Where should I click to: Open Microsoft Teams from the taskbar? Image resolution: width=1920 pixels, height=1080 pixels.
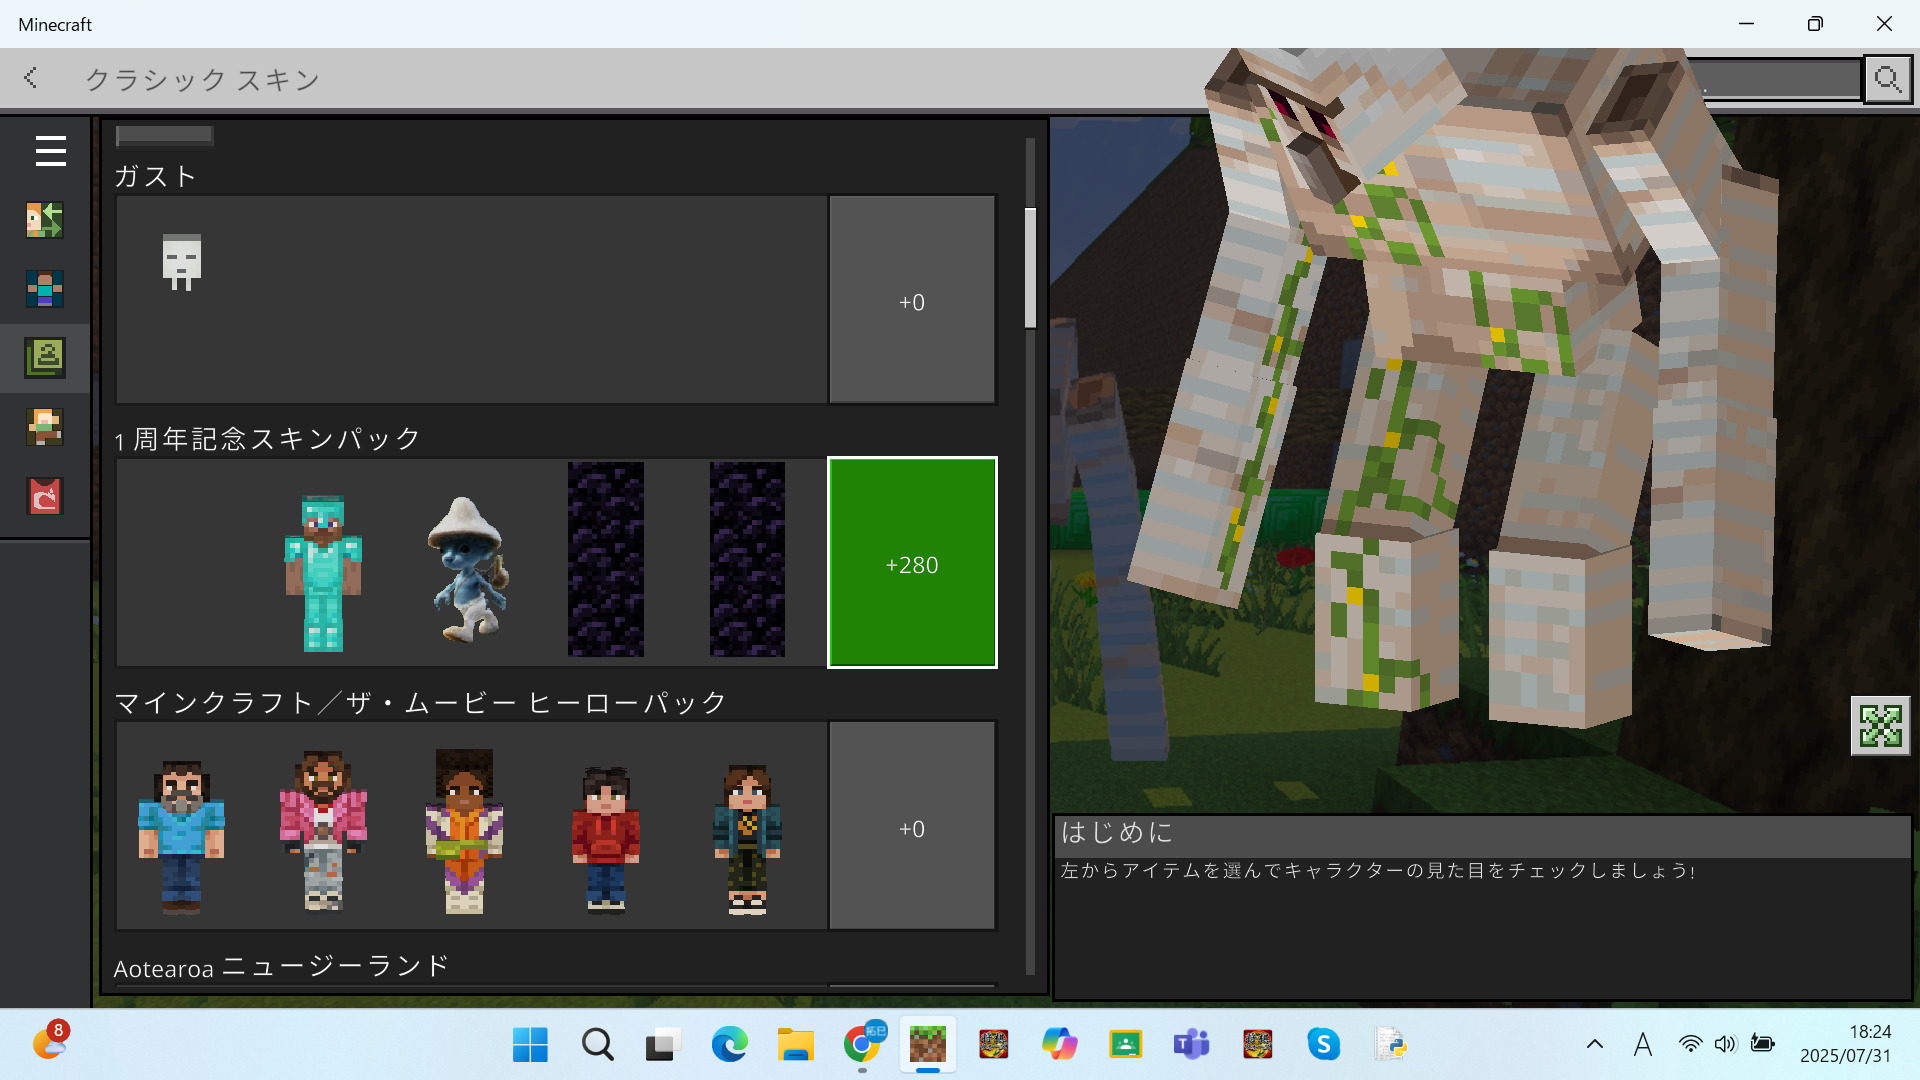pyautogui.click(x=1191, y=1045)
